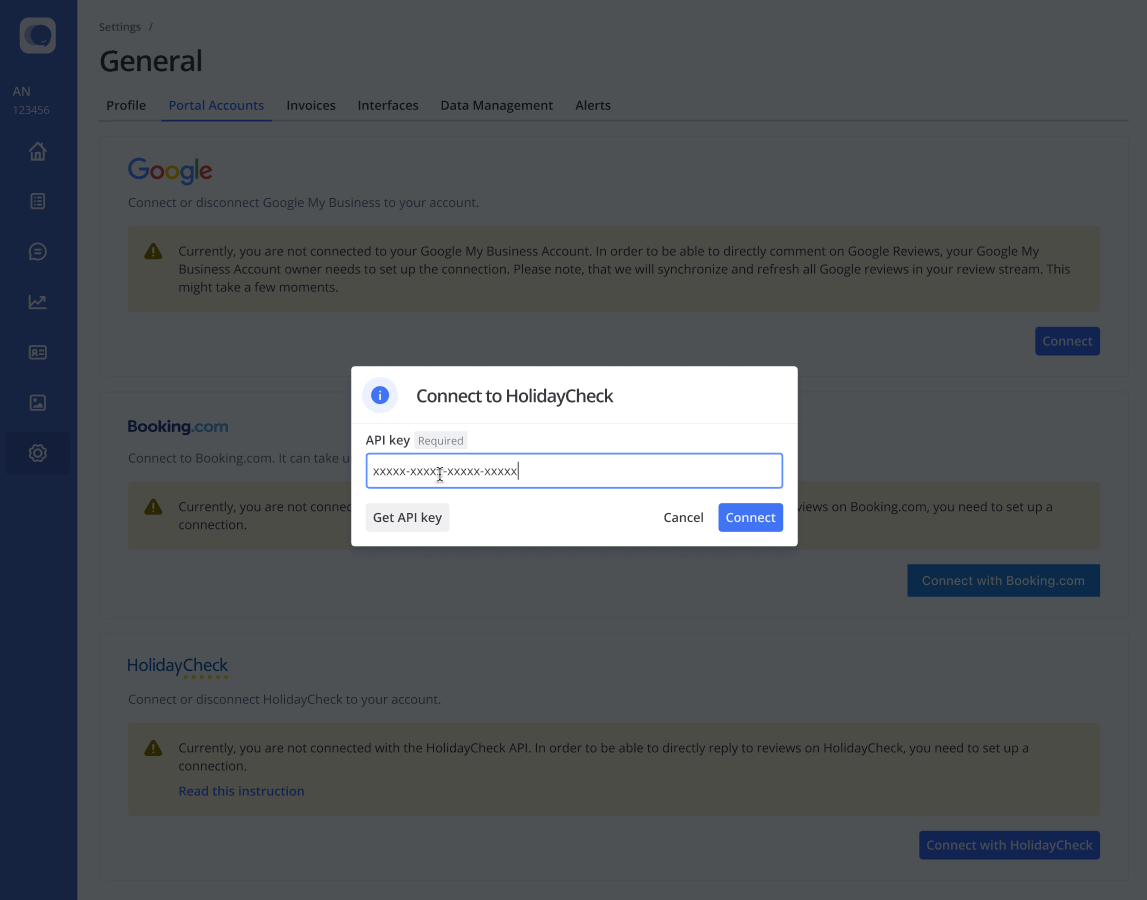Click text 'Connect or disconnect HolidayCheck to your account'
This screenshot has height=900, width=1147.
[x=284, y=700]
